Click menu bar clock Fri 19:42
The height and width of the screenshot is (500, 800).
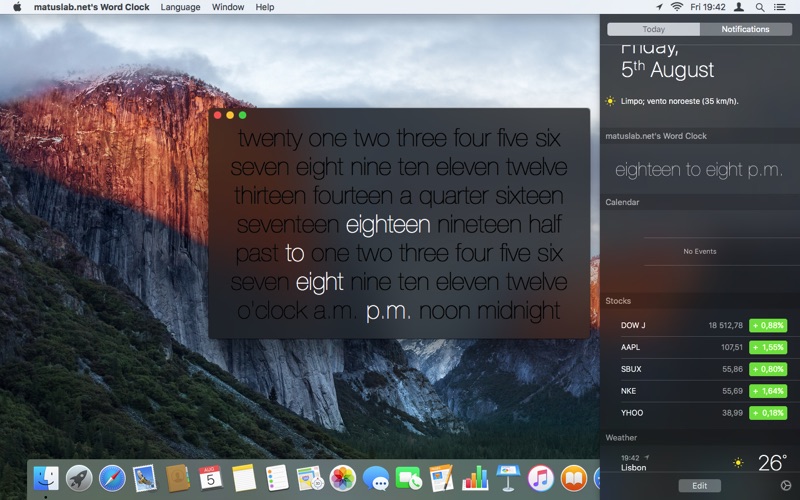click(708, 7)
